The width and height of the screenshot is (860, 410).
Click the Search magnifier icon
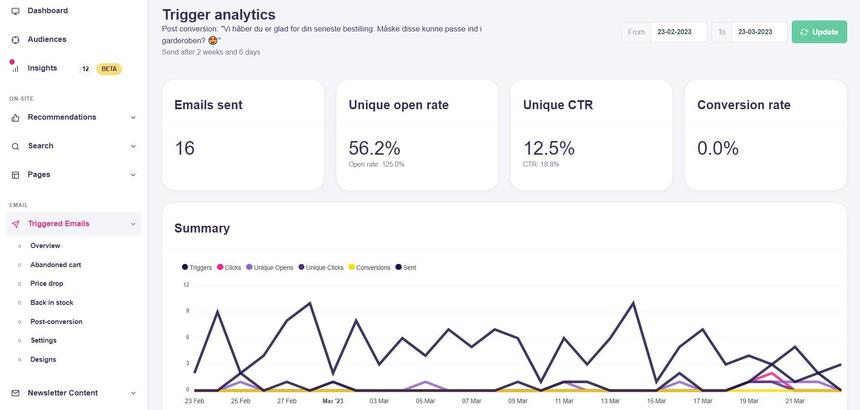click(x=15, y=146)
